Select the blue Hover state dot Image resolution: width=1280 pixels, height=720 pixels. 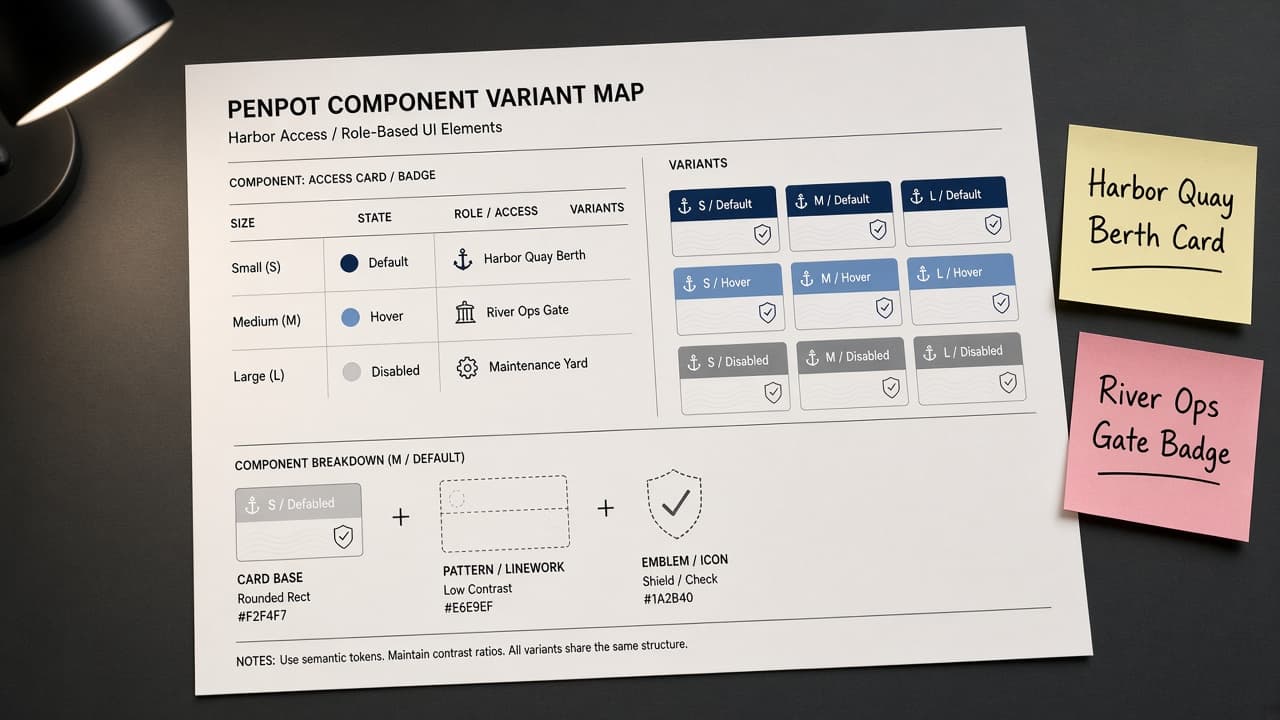pyautogui.click(x=350, y=318)
